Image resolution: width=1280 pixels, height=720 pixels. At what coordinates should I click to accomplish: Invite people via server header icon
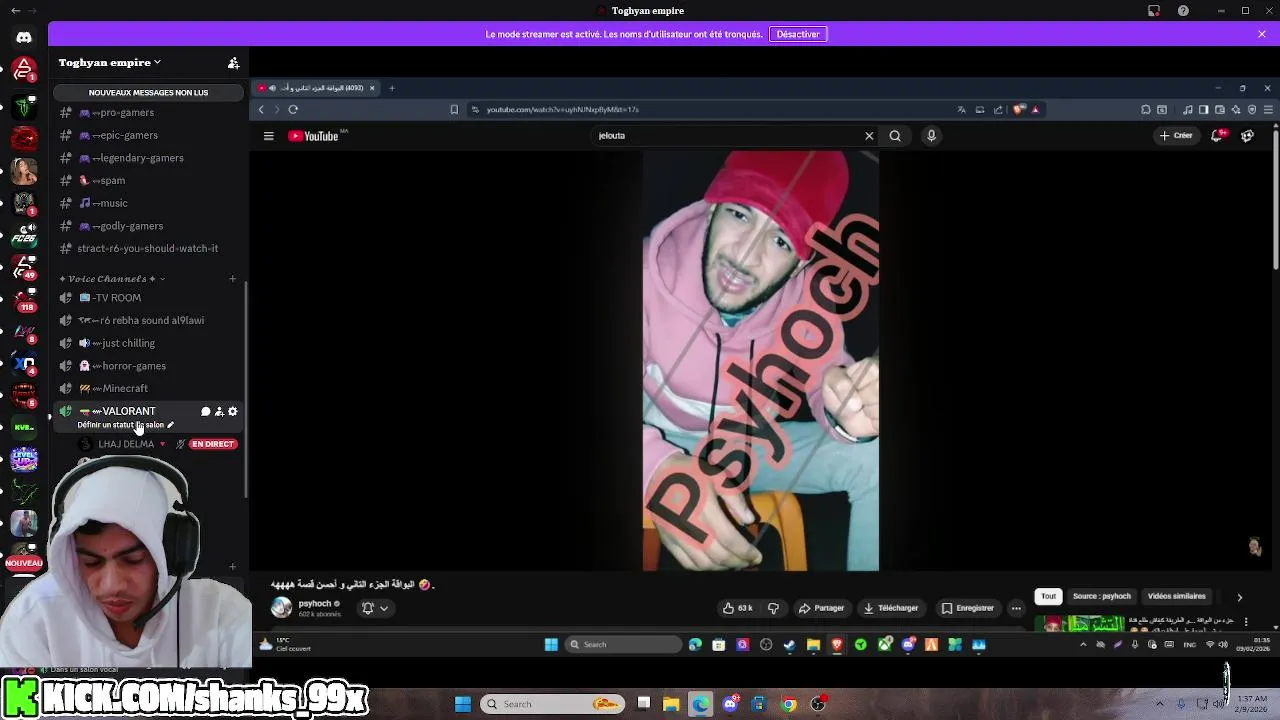[x=233, y=63]
